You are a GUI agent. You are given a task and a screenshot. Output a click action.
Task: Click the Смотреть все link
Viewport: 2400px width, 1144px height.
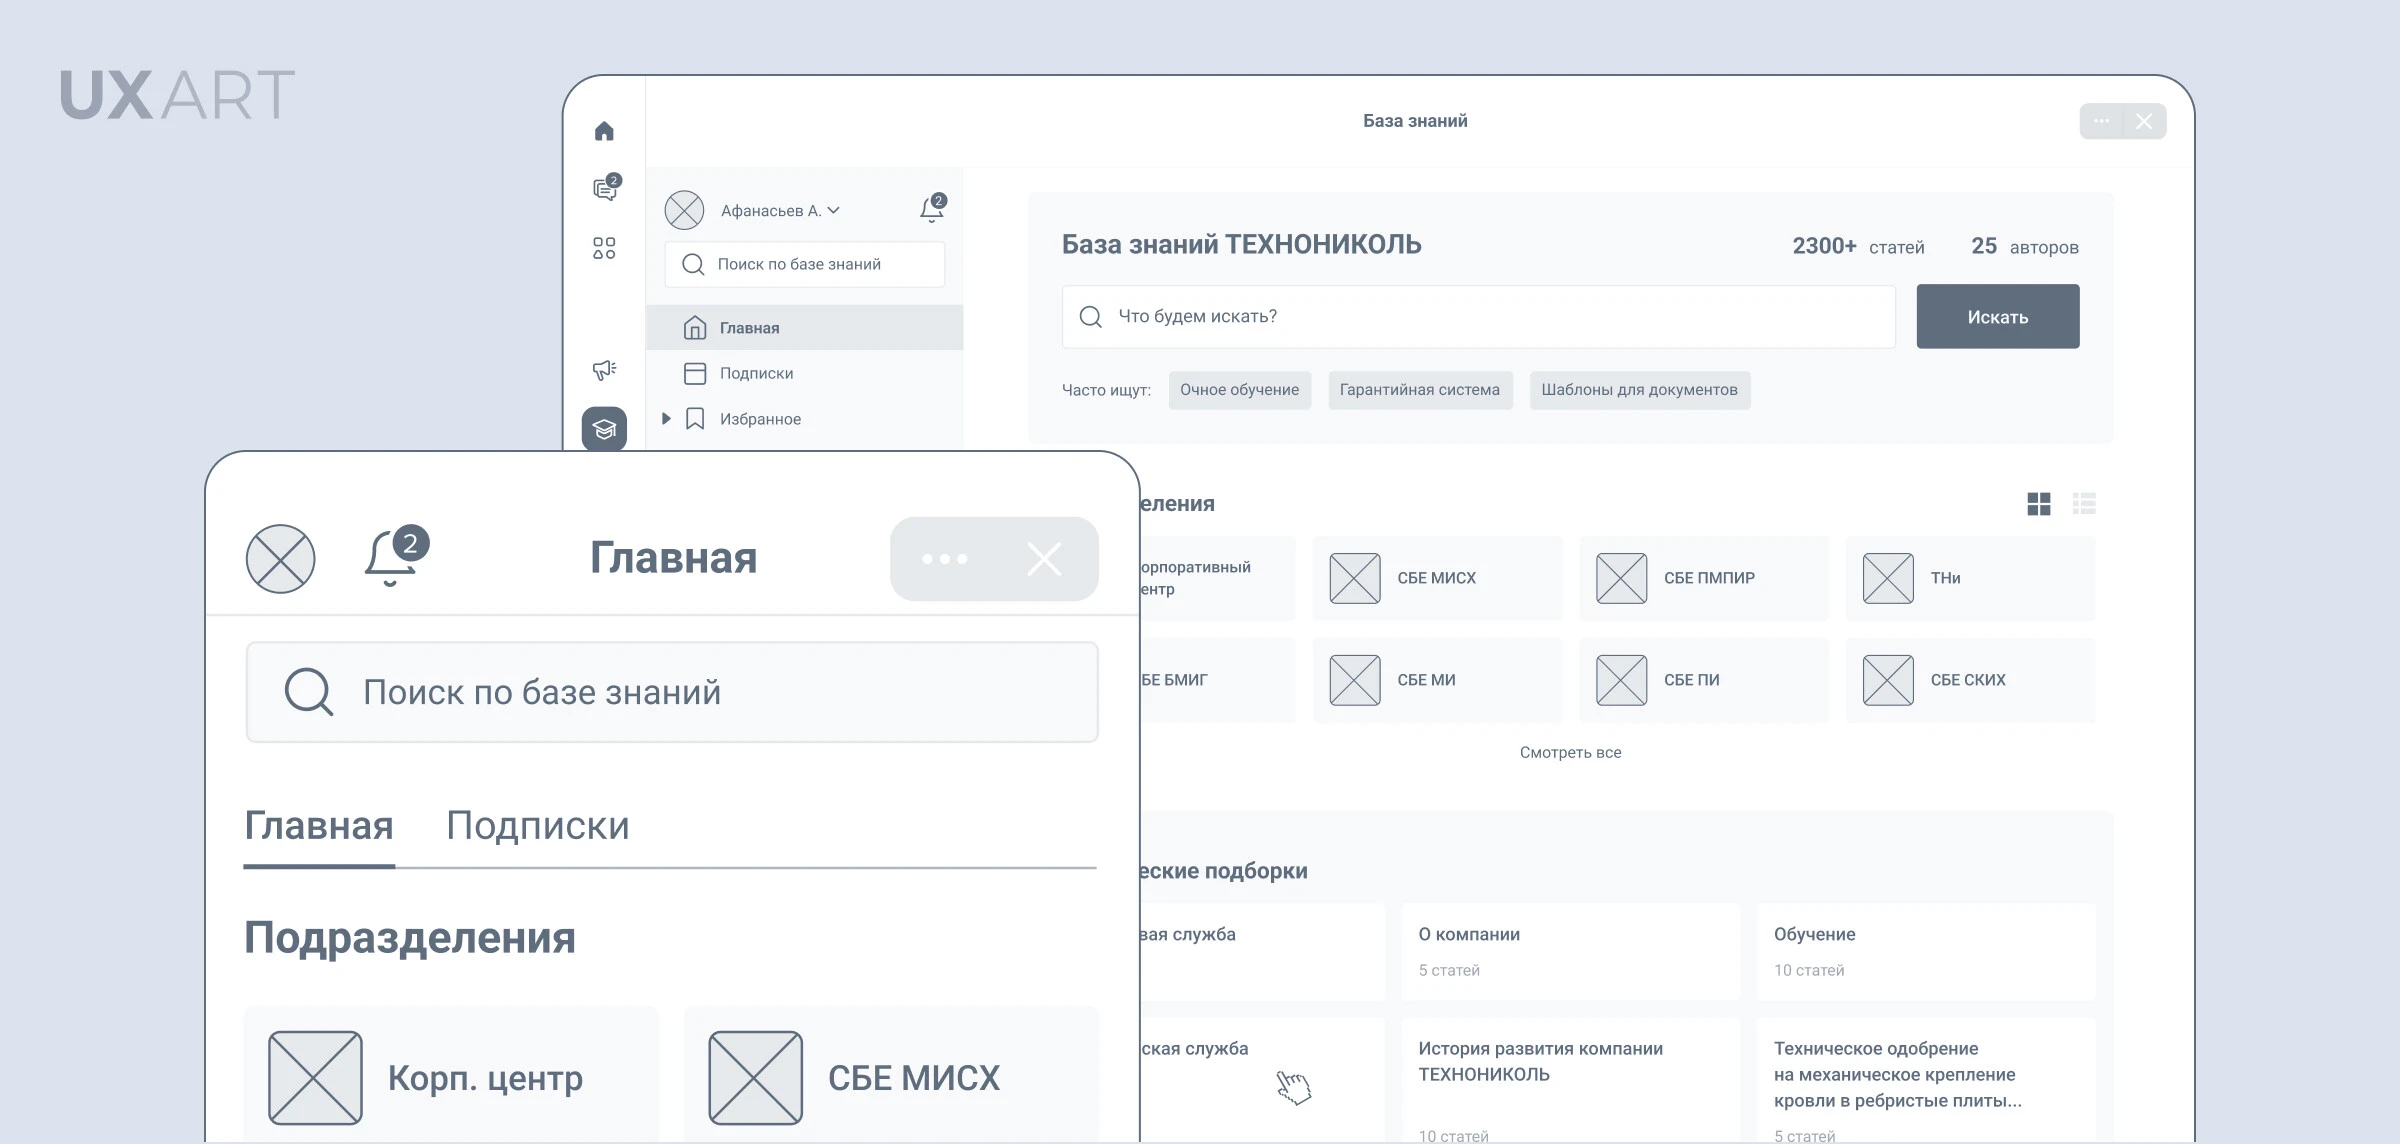(x=1570, y=752)
